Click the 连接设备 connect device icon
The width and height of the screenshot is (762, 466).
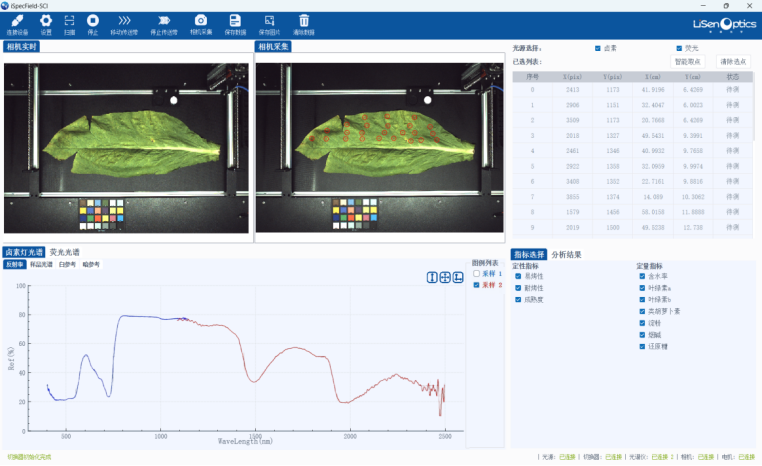(18, 21)
